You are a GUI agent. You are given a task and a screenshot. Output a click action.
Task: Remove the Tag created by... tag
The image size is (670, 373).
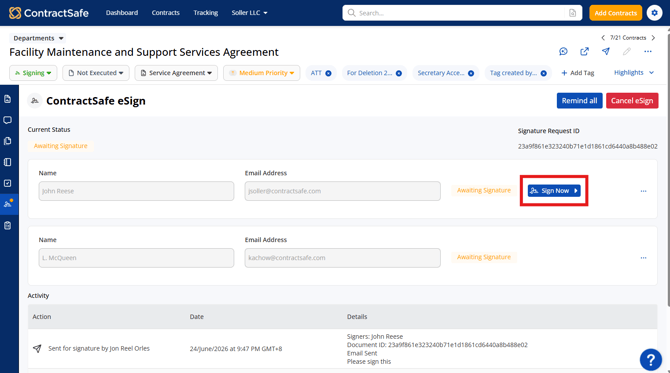pyautogui.click(x=544, y=73)
